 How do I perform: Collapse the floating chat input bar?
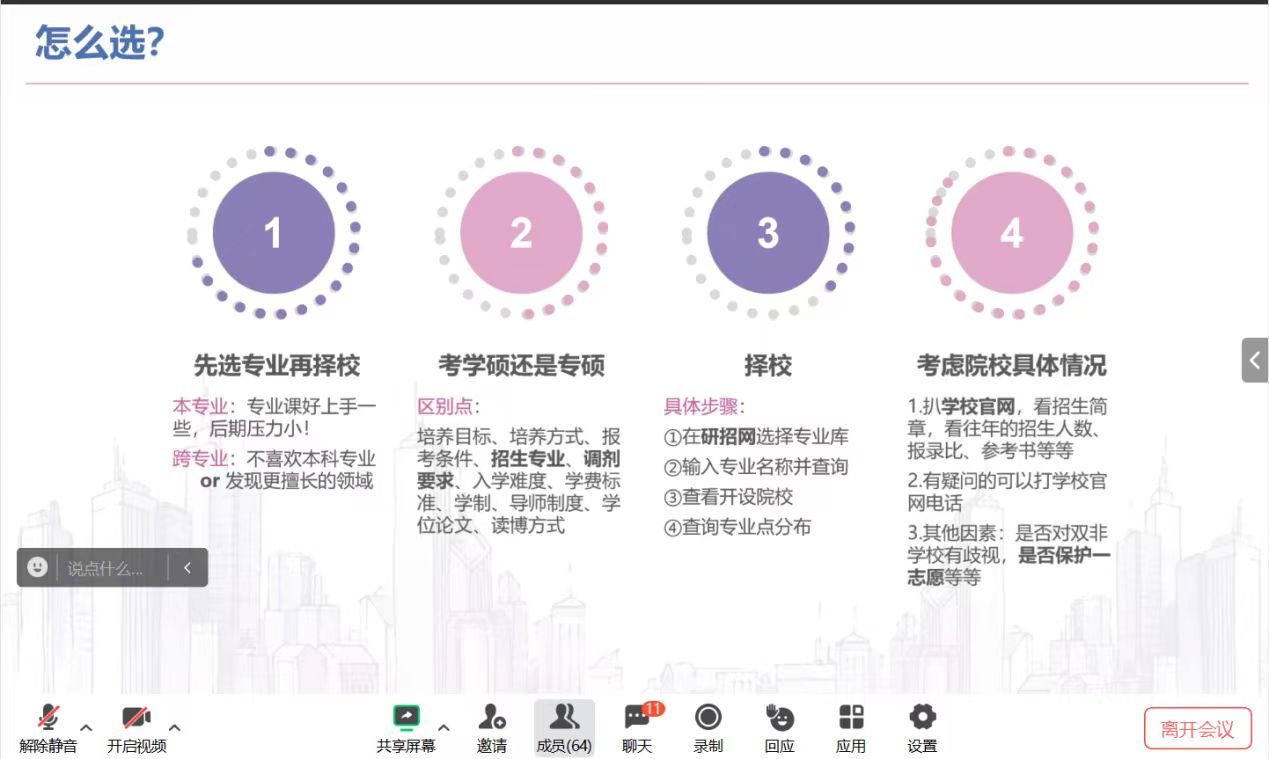click(x=187, y=568)
